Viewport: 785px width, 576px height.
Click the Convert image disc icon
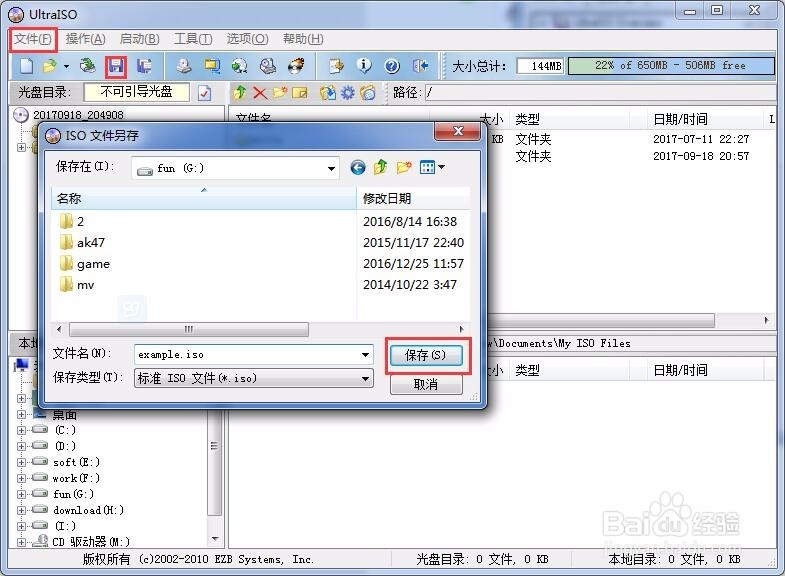(240, 66)
